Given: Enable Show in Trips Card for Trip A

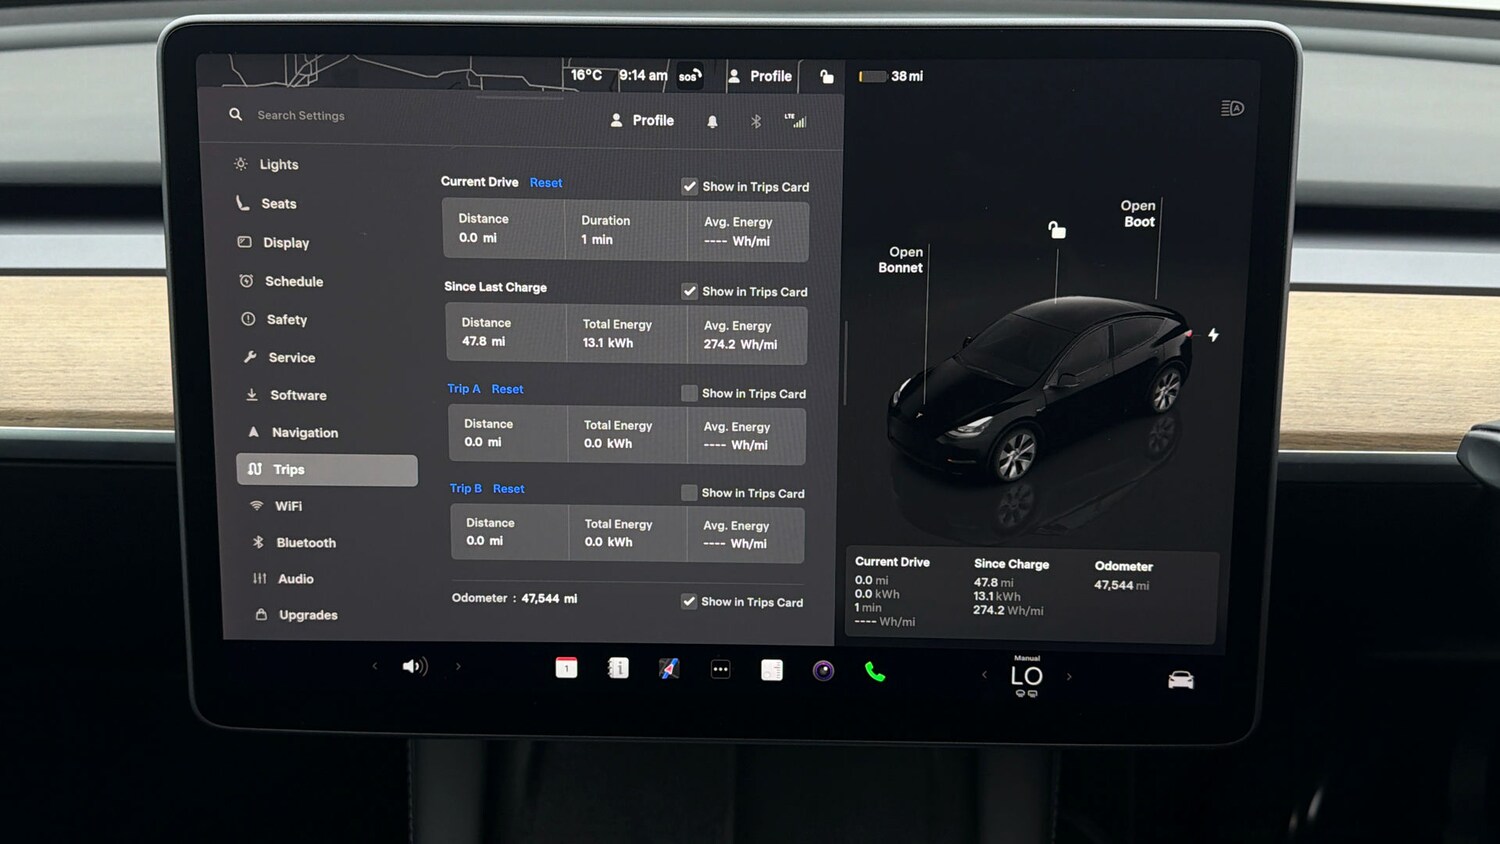Looking at the screenshot, I should coord(689,393).
